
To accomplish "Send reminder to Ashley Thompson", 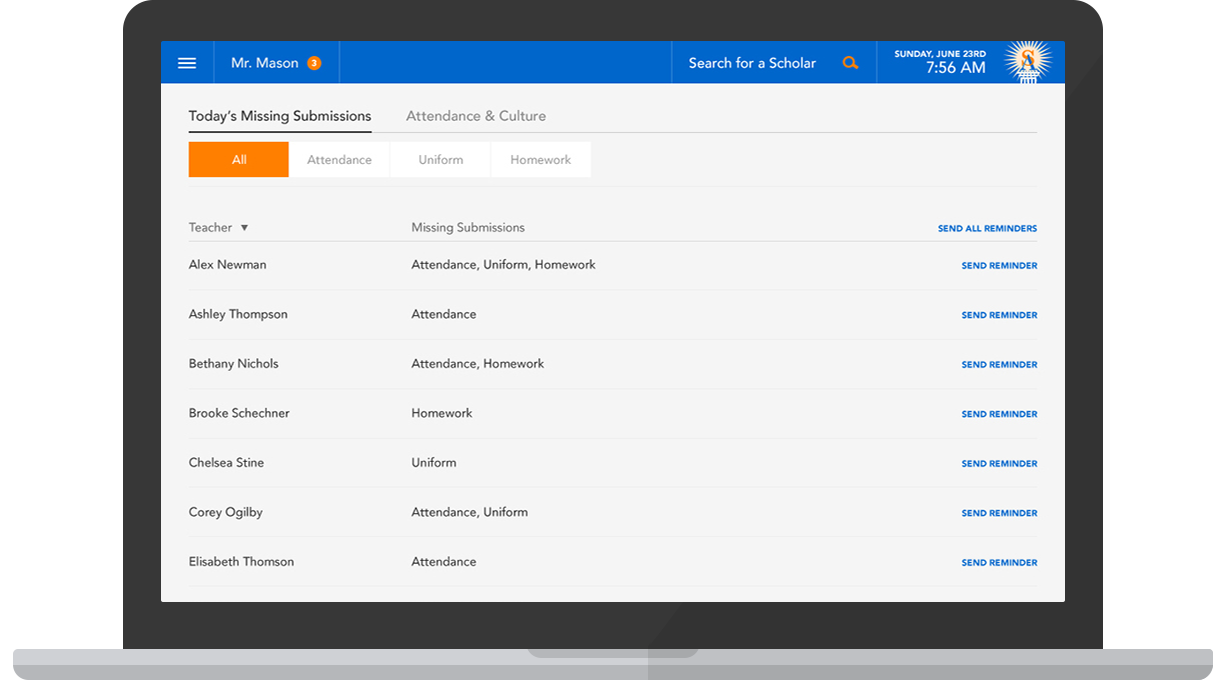I will coord(999,315).
